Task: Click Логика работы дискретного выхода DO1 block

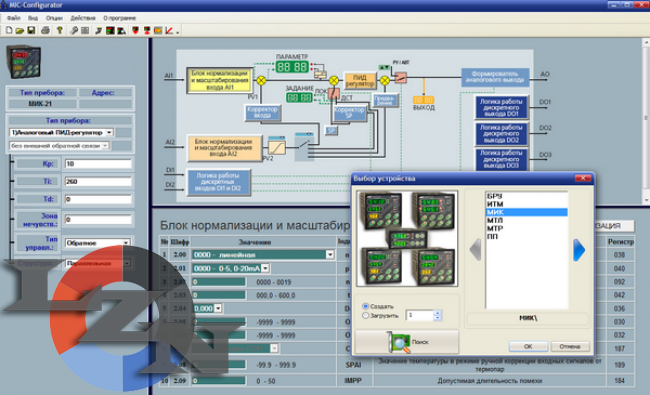Action: point(501,108)
